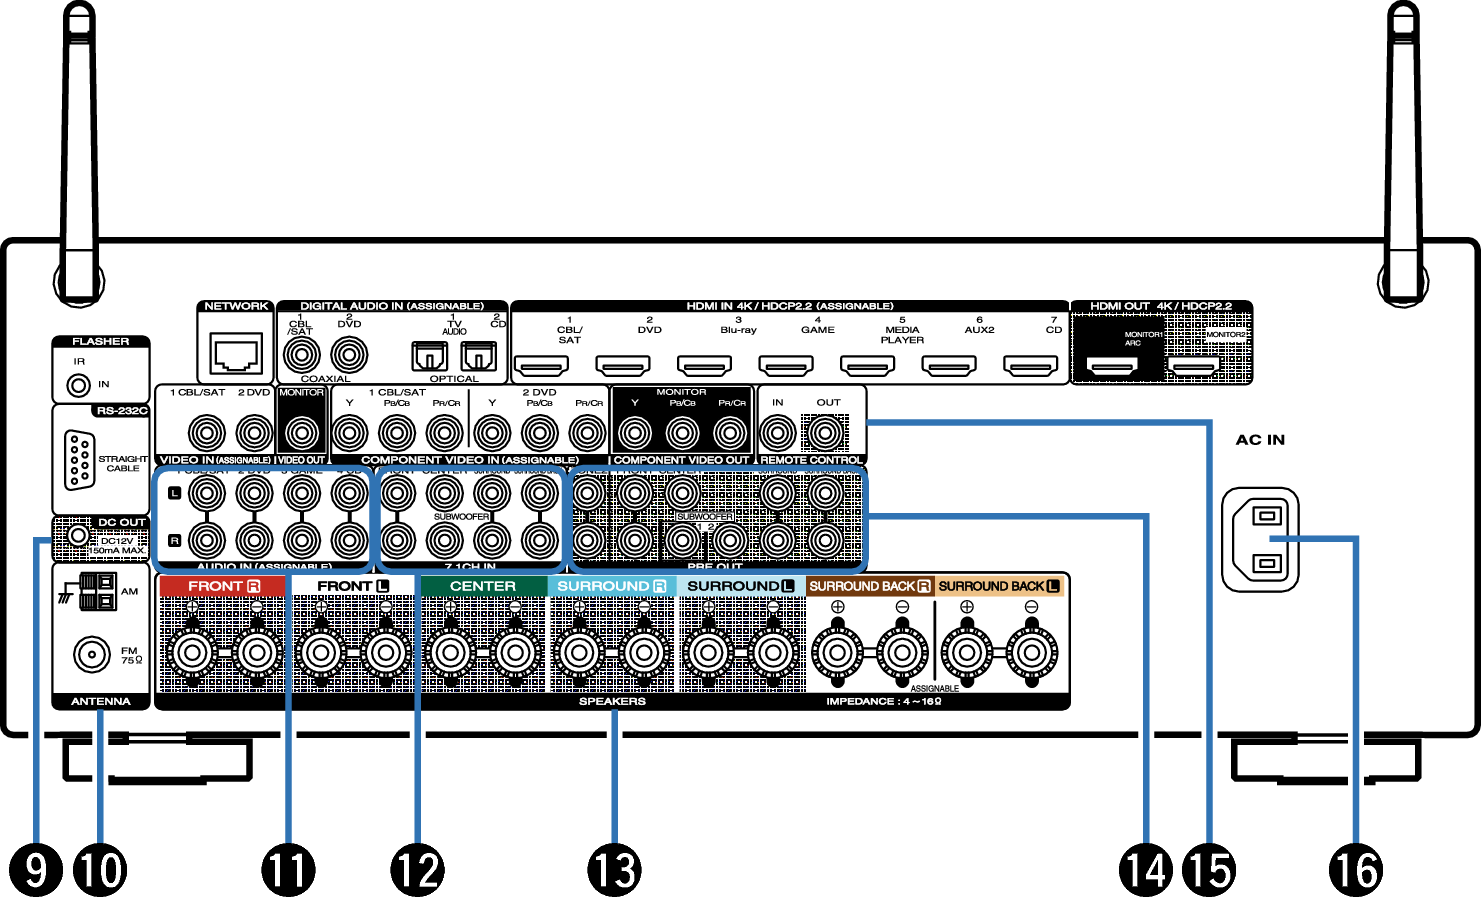Select the optical TV AUDIO input
This screenshot has width=1481, height=897.
(x=430, y=356)
